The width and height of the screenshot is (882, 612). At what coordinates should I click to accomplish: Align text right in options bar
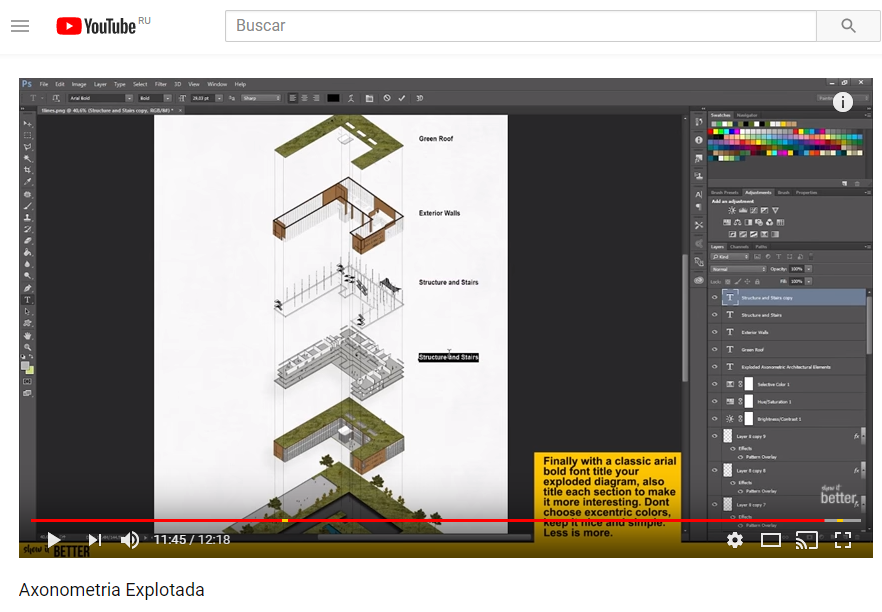(316, 98)
